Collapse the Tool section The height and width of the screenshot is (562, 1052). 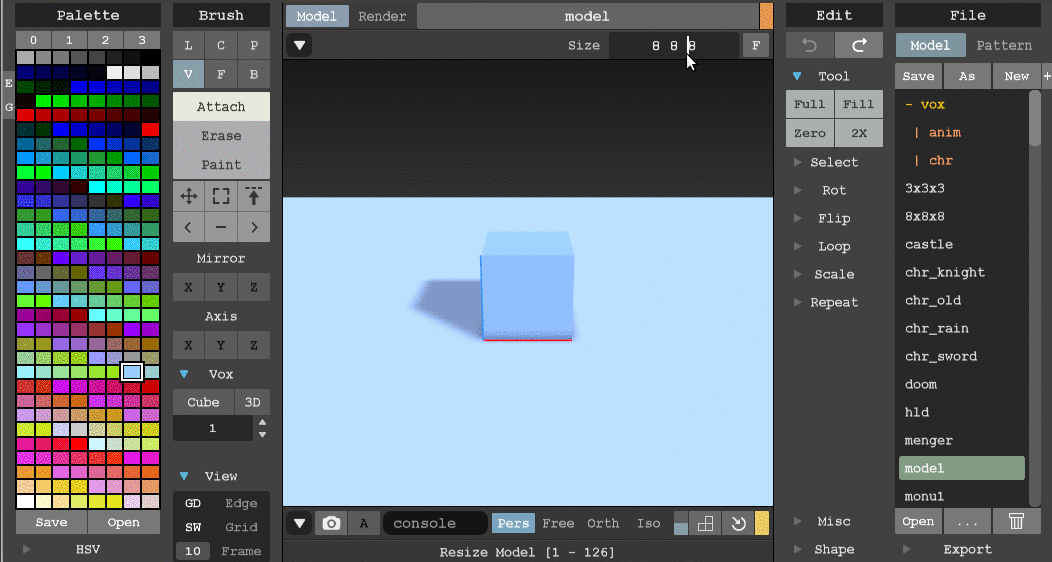tap(797, 76)
